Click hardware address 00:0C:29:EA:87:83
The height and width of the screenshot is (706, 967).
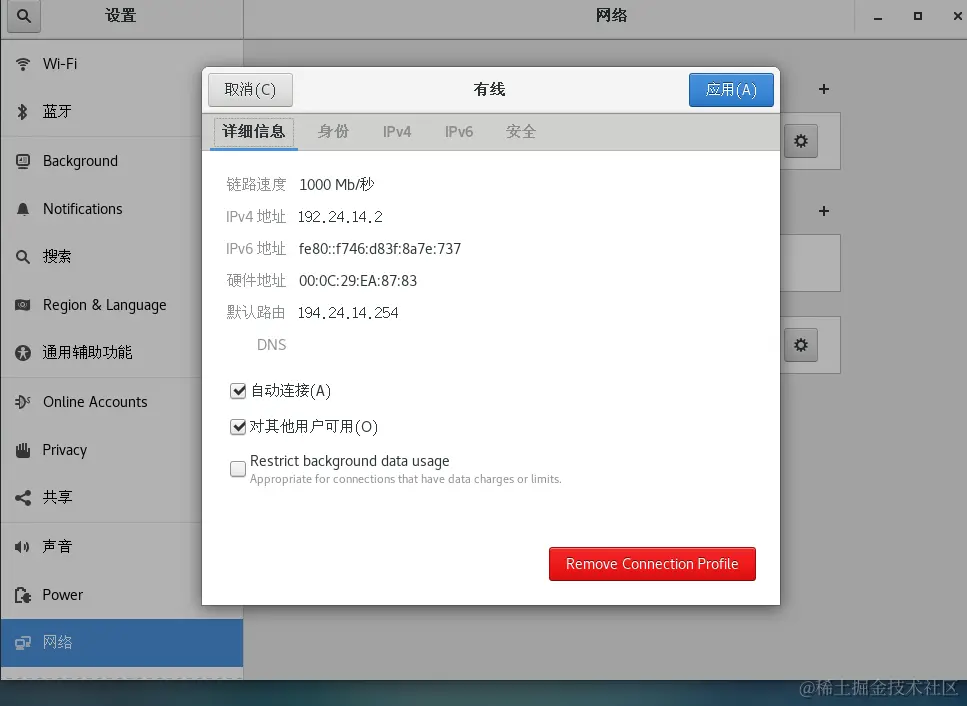pos(358,281)
